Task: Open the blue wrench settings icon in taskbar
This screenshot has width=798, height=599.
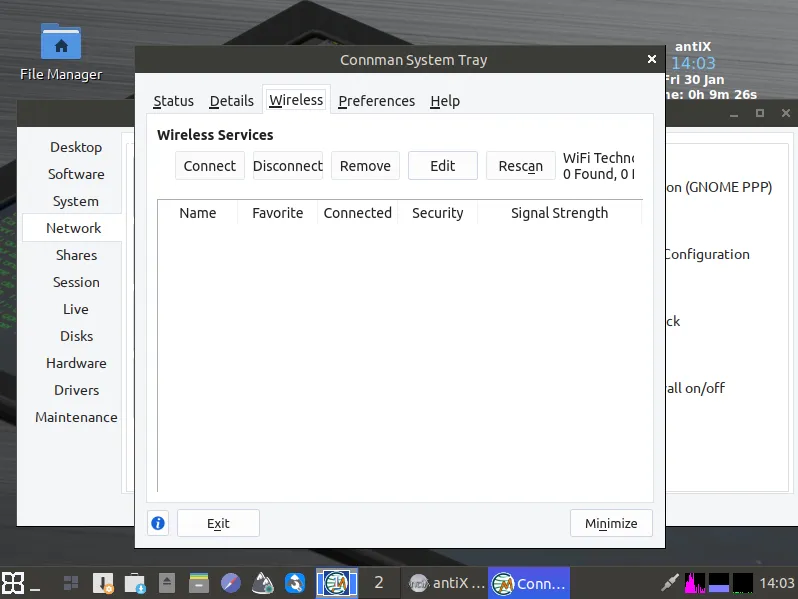Action: [295, 583]
